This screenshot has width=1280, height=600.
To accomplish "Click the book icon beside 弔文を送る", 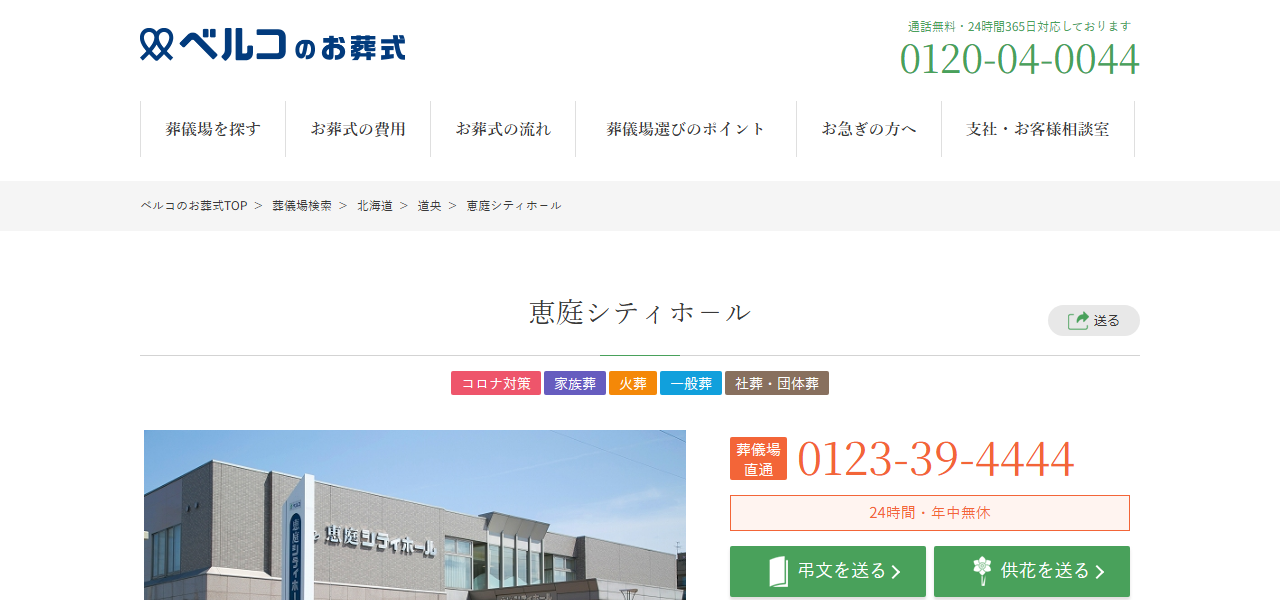I will click(778, 571).
